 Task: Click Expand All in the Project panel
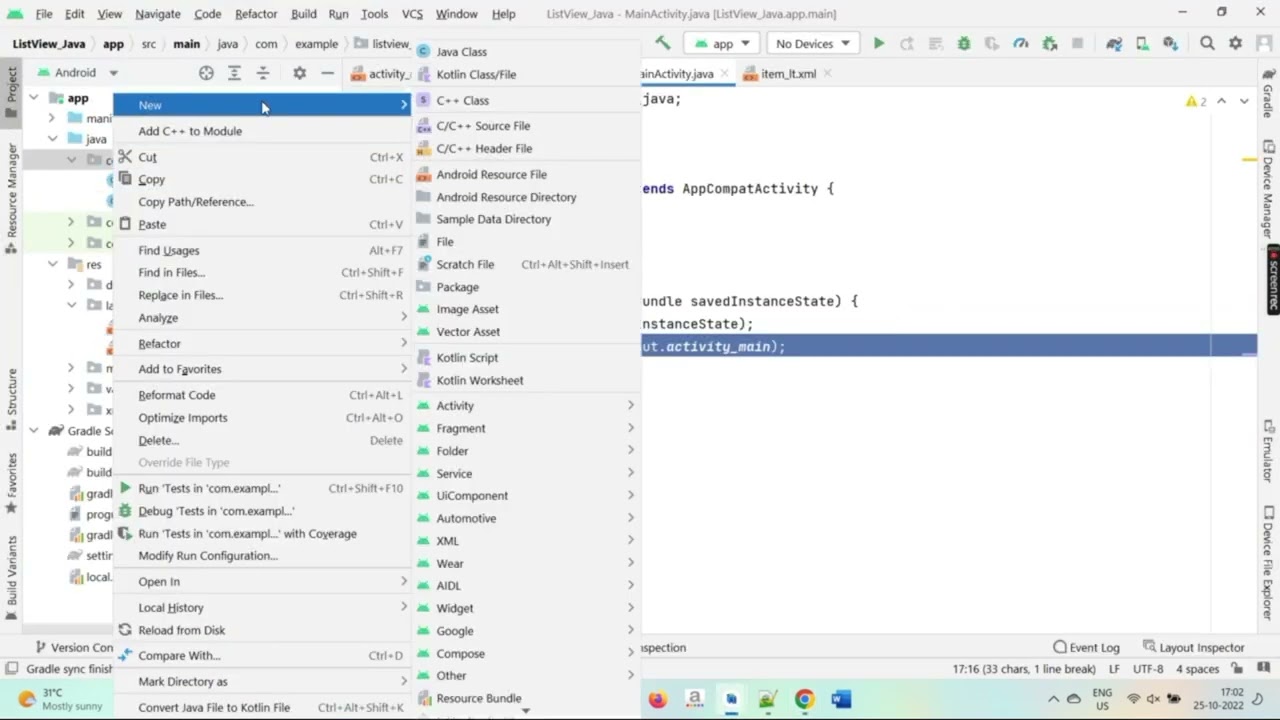pos(234,73)
